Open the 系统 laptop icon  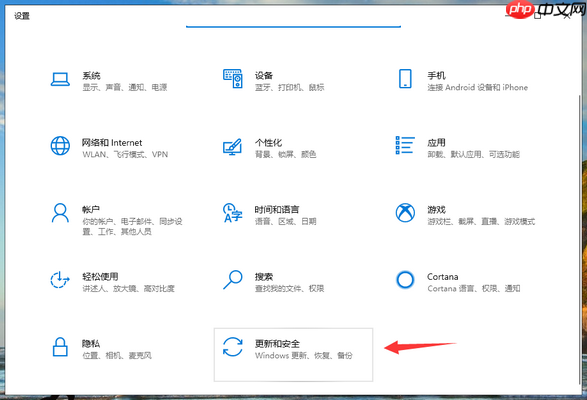(x=60, y=79)
